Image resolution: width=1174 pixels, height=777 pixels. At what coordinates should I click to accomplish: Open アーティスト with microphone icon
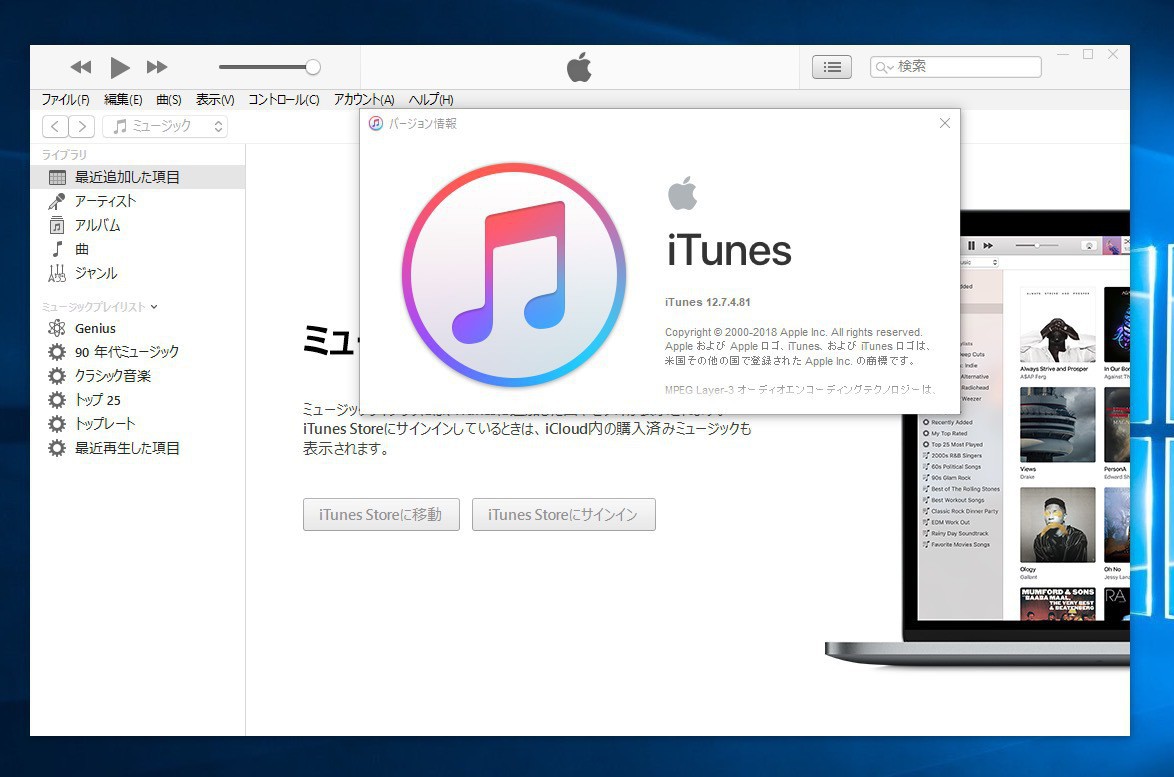105,201
